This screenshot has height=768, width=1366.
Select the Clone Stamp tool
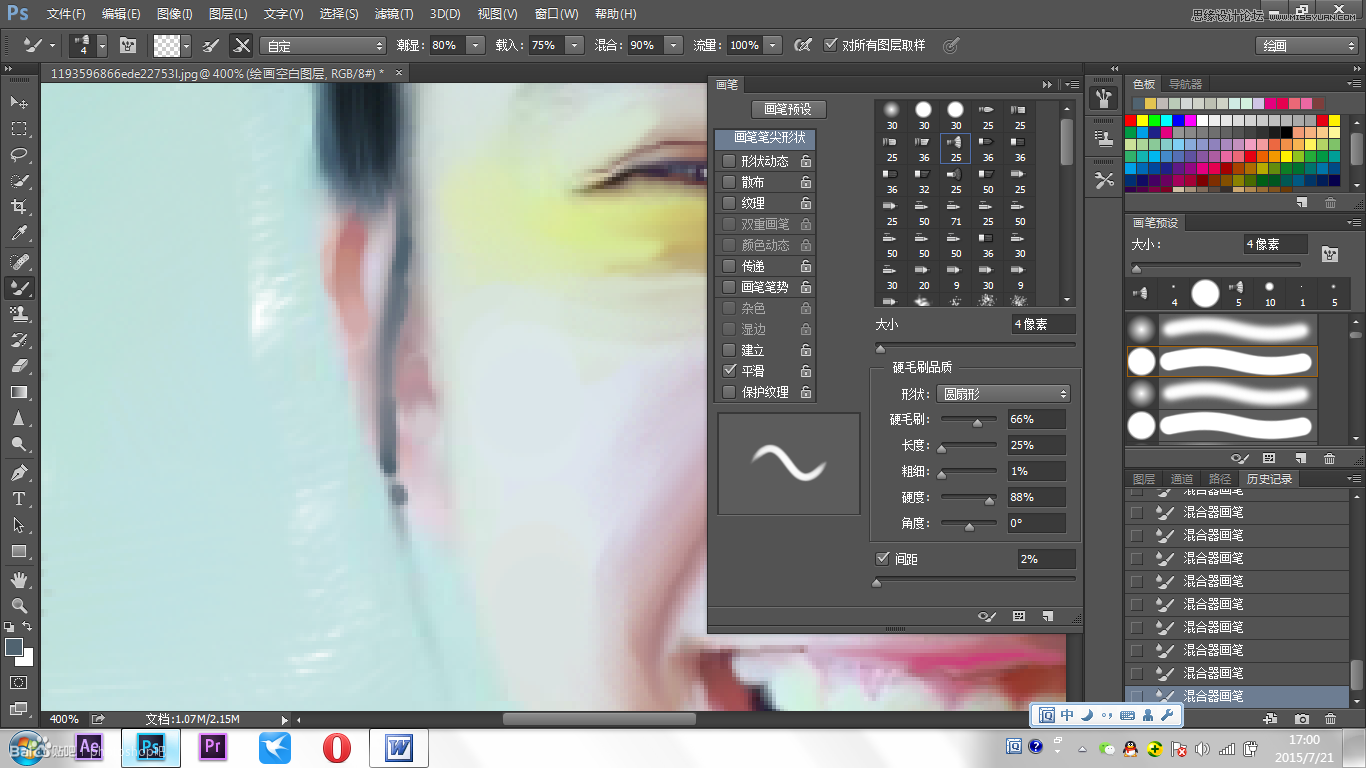click(18, 315)
